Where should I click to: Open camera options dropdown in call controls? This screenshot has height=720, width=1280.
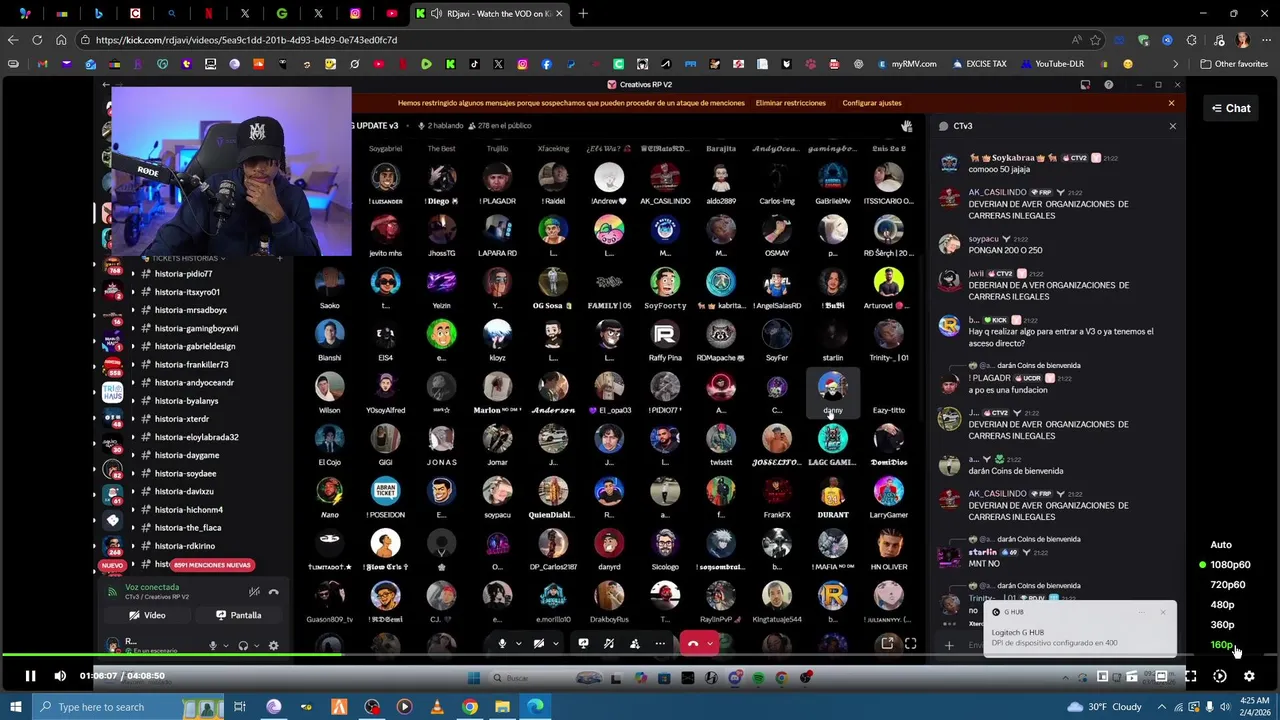(555, 644)
